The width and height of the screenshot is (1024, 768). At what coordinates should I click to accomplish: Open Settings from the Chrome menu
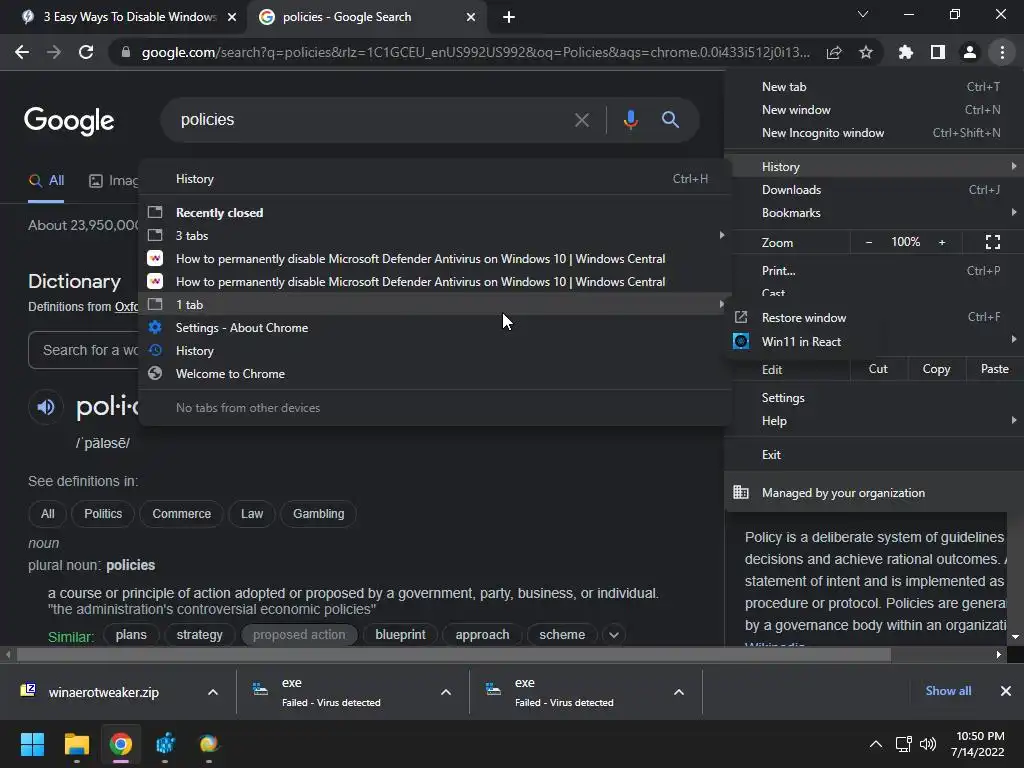(874, 398)
